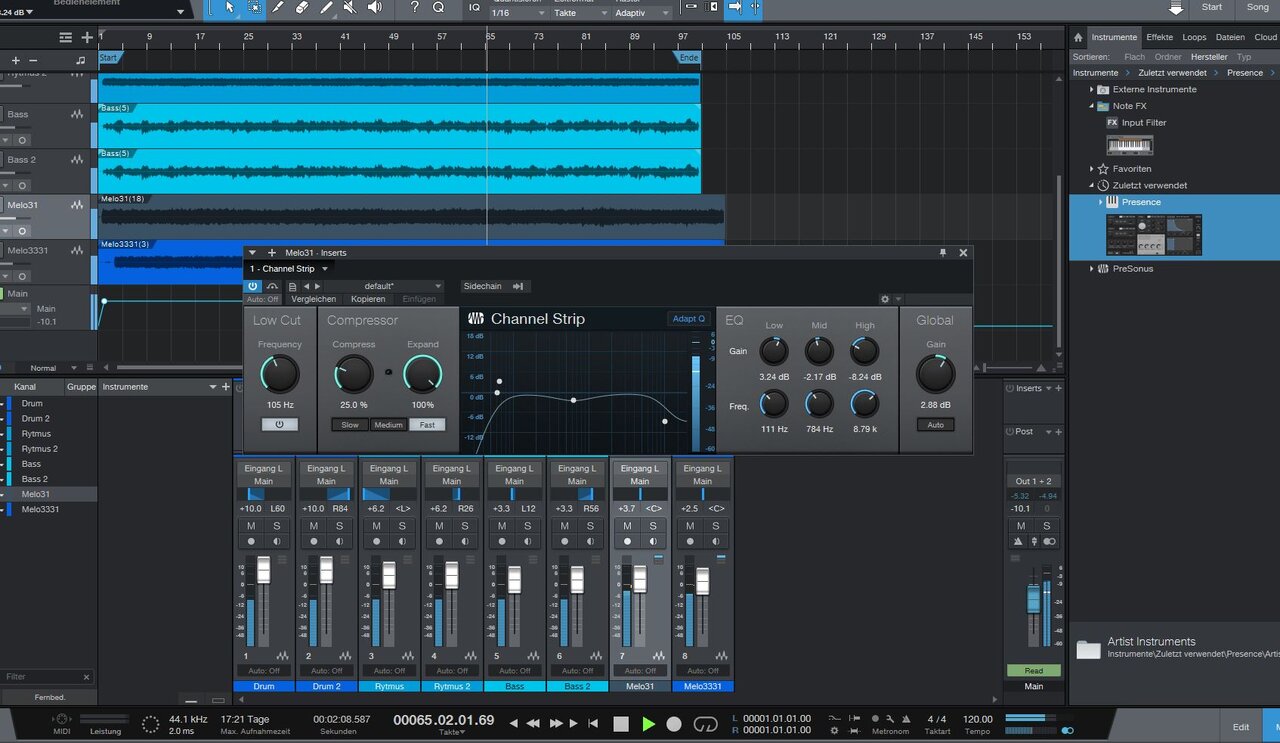
Task: Toggle Channel Strip power bypass button
Action: pyautogui.click(x=253, y=286)
